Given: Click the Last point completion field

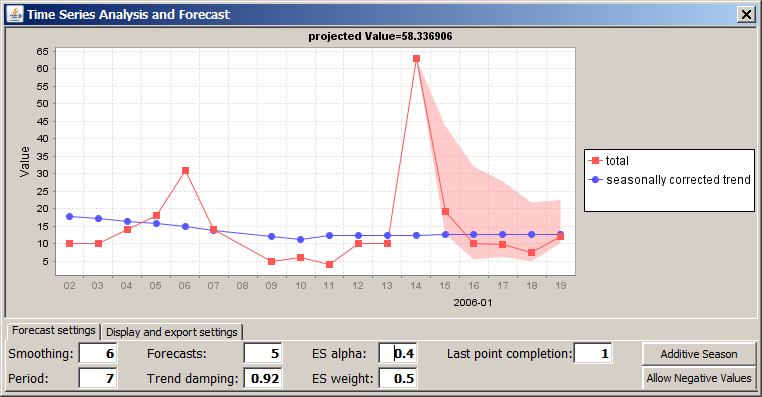Looking at the screenshot, I should click(593, 353).
